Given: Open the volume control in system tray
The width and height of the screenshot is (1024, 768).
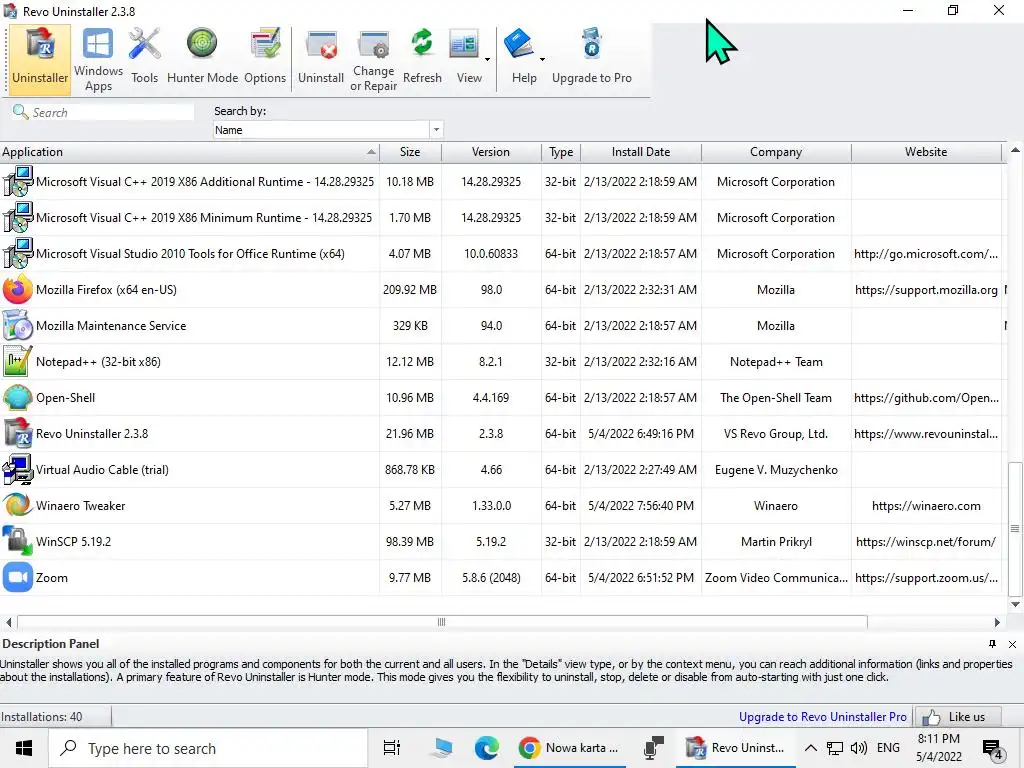Looking at the screenshot, I should click(859, 748).
